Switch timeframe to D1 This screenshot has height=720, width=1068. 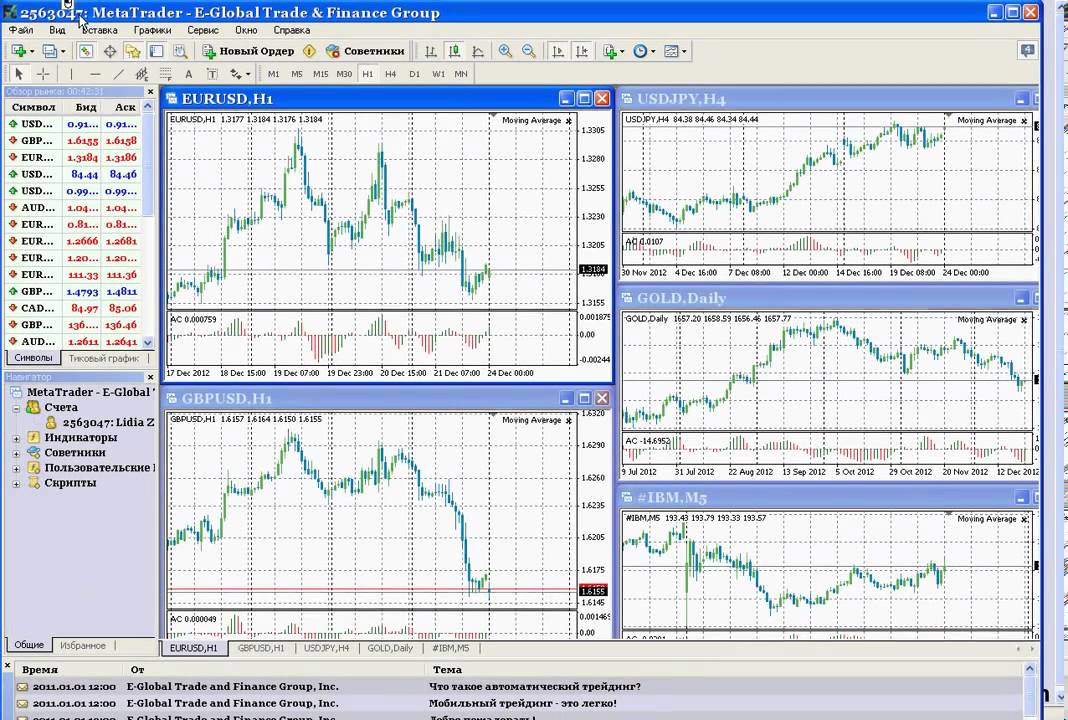pos(414,74)
